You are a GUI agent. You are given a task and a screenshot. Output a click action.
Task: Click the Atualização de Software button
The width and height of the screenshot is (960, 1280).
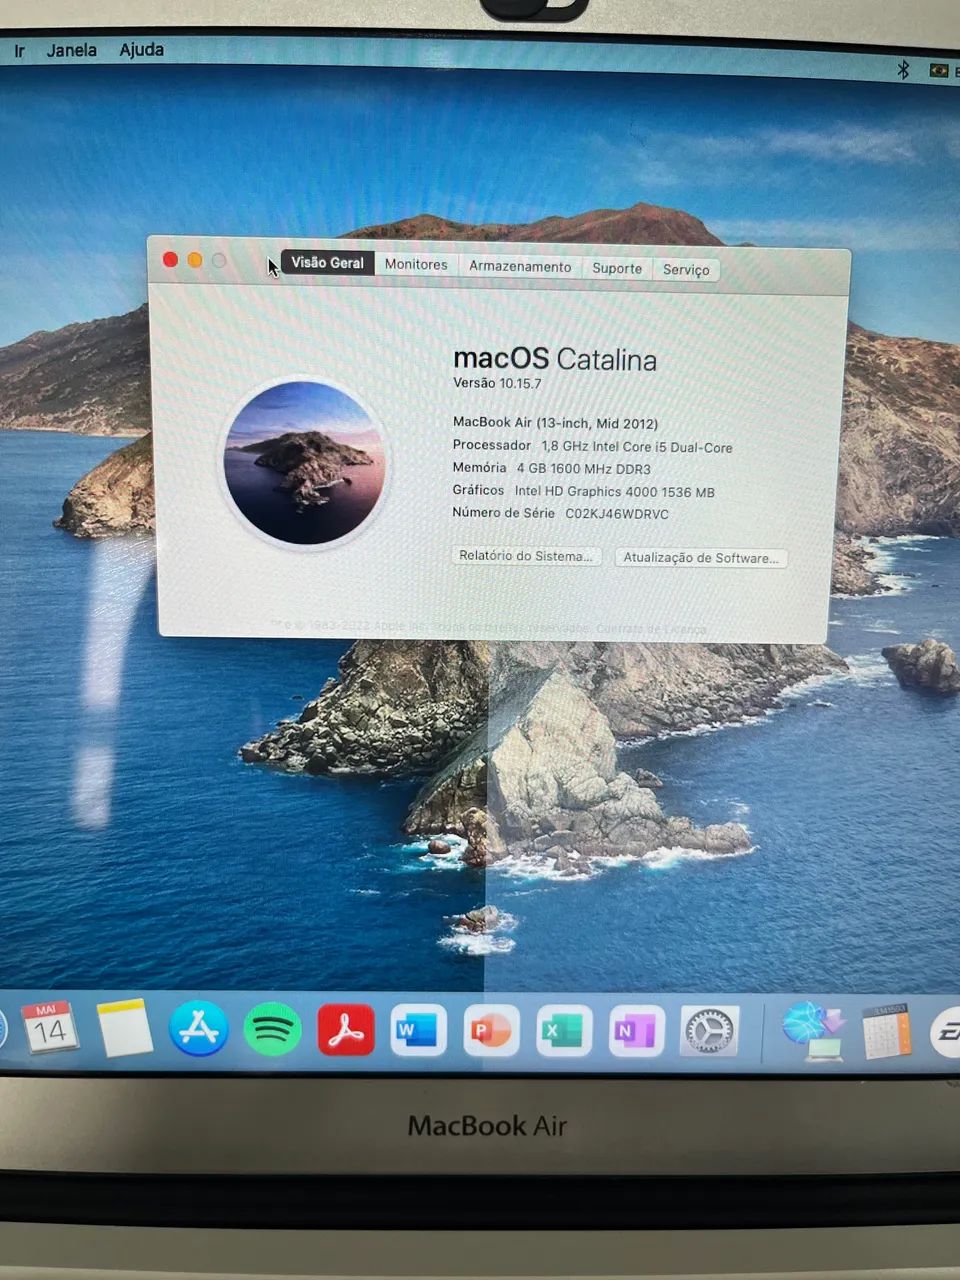point(700,558)
